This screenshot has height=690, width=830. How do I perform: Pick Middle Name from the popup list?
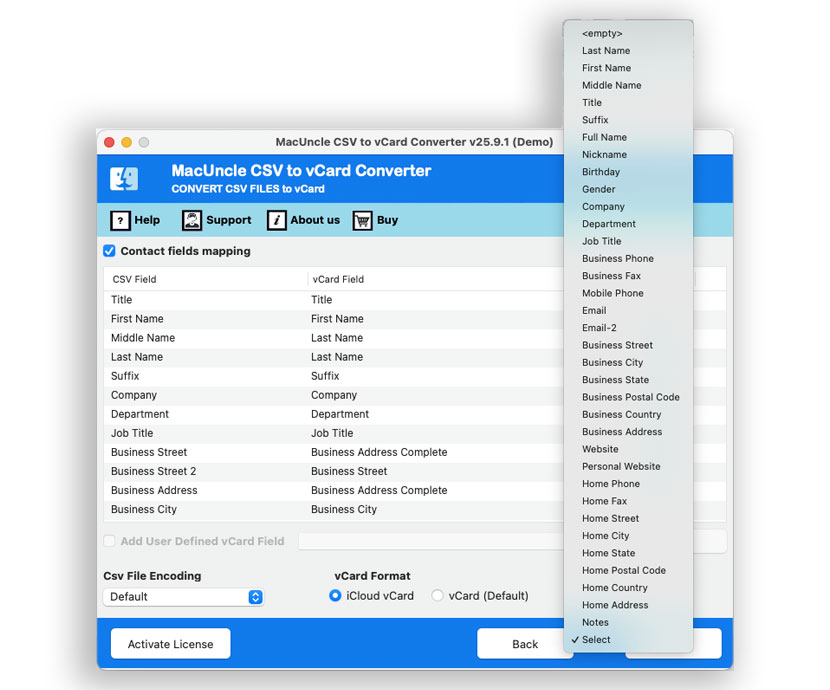628,85
